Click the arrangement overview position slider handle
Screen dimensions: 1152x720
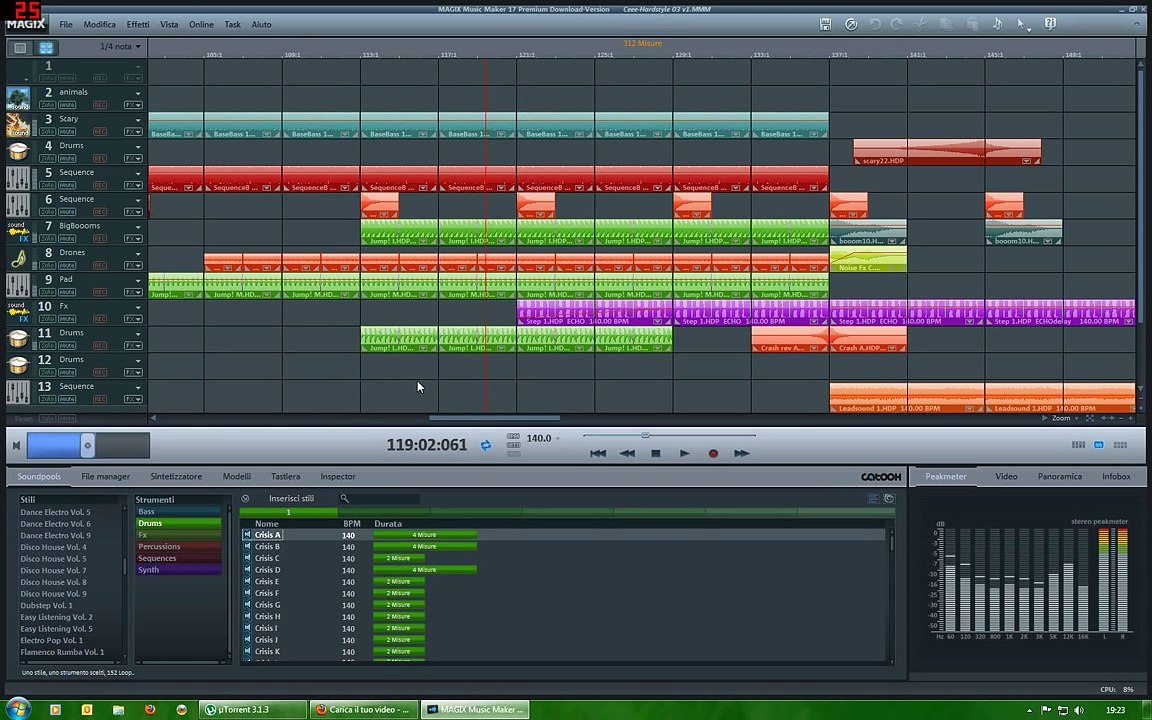(x=87, y=445)
